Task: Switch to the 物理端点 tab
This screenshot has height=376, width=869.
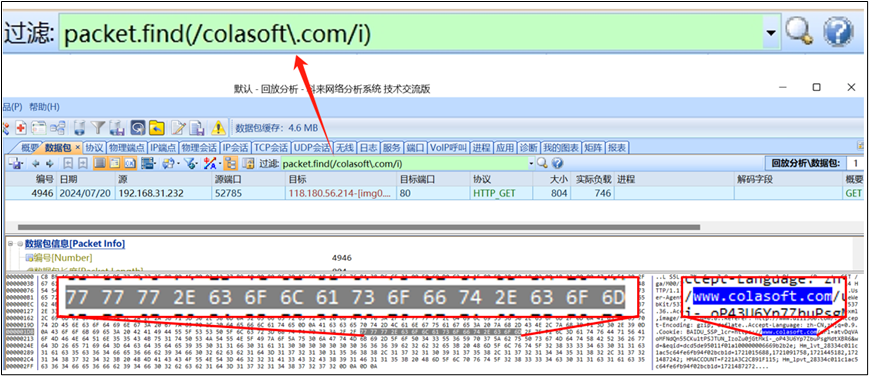Action: click(x=127, y=148)
